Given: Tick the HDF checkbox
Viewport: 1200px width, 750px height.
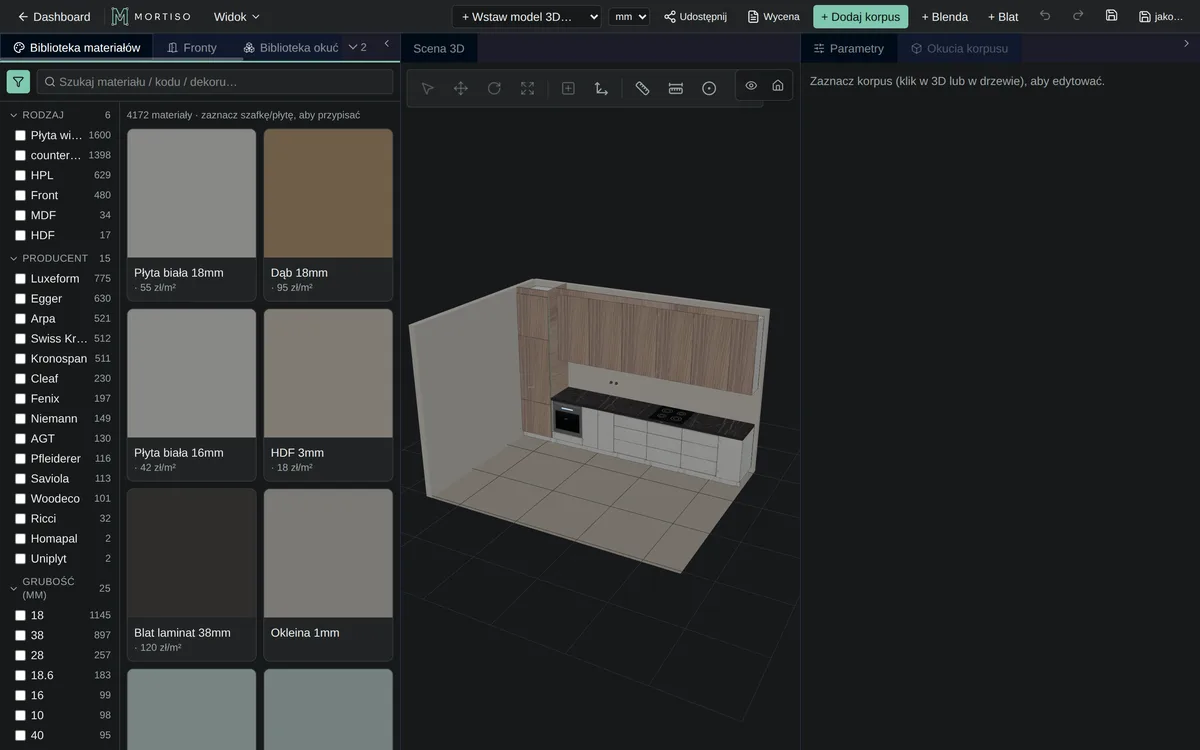Looking at the screenshot, I should coord(20,235).
